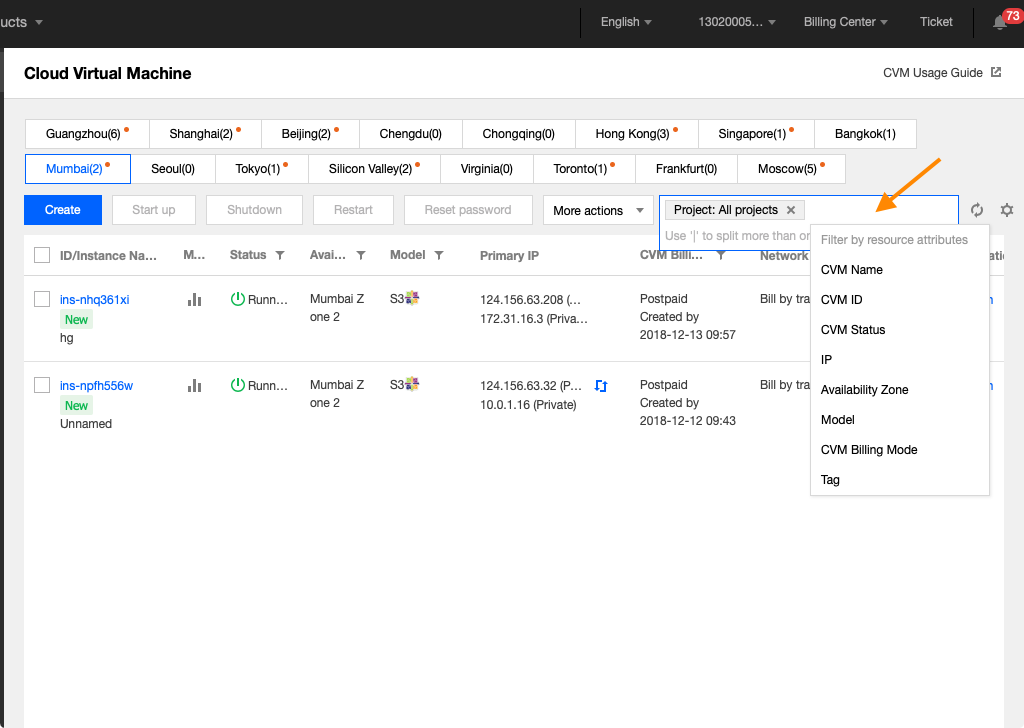Switch to the Beijing(2) region tab
Image resolution: width=1024 pixels, height=728 pixels.
310,134
